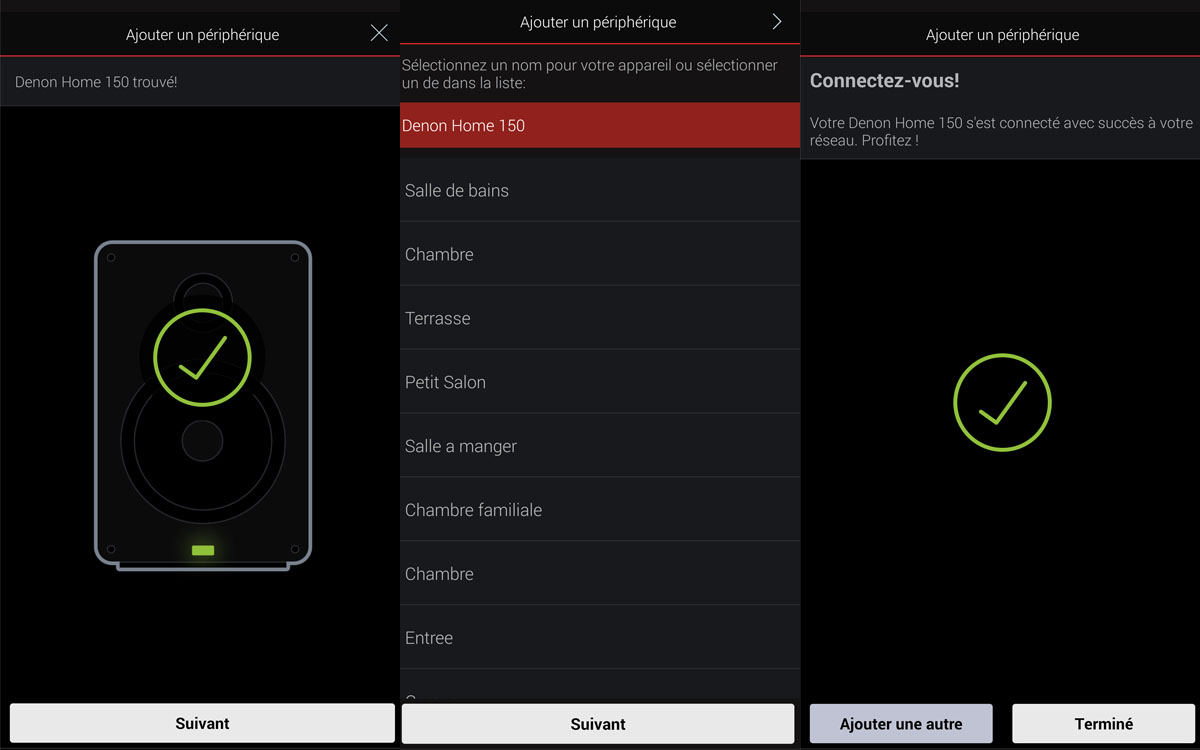This screenshot has width=1200, height=750.
Task: Choose Salle a manger from the list
Action: coord(600,446)
